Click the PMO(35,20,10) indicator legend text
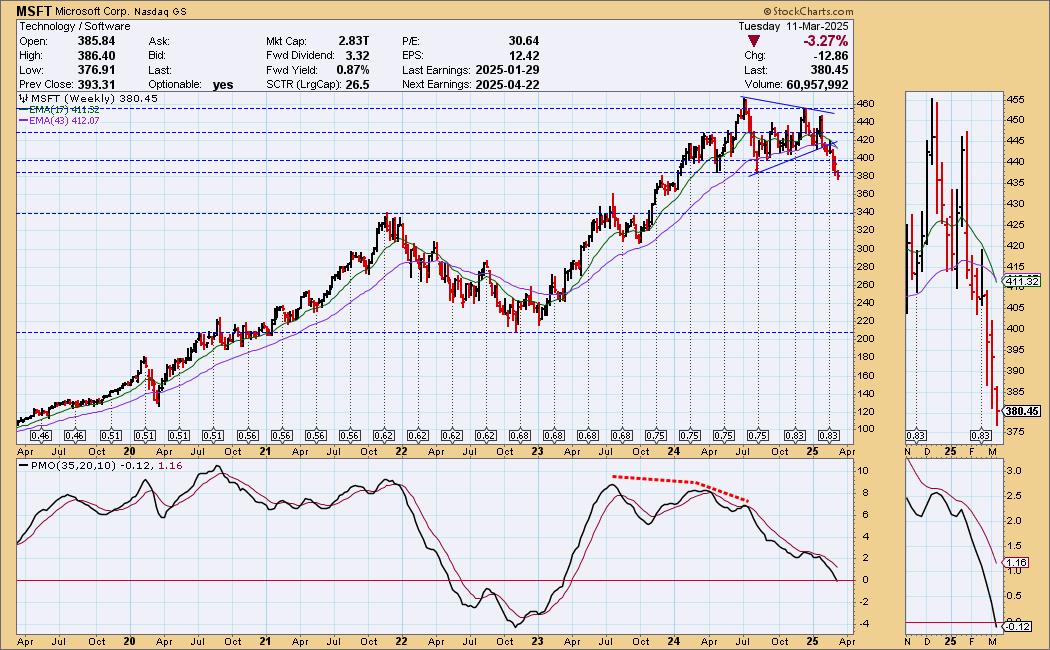 click(107, 465)
